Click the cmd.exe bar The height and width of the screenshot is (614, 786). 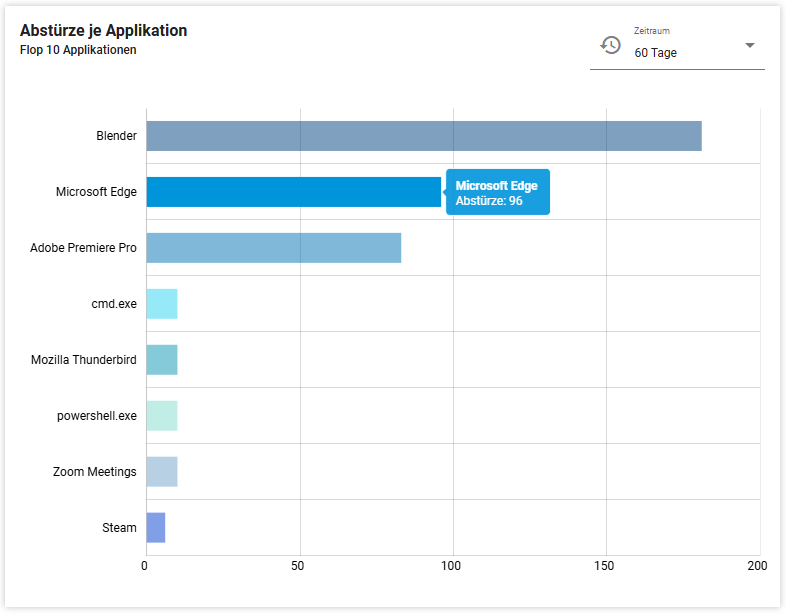[x=162, y=304]
